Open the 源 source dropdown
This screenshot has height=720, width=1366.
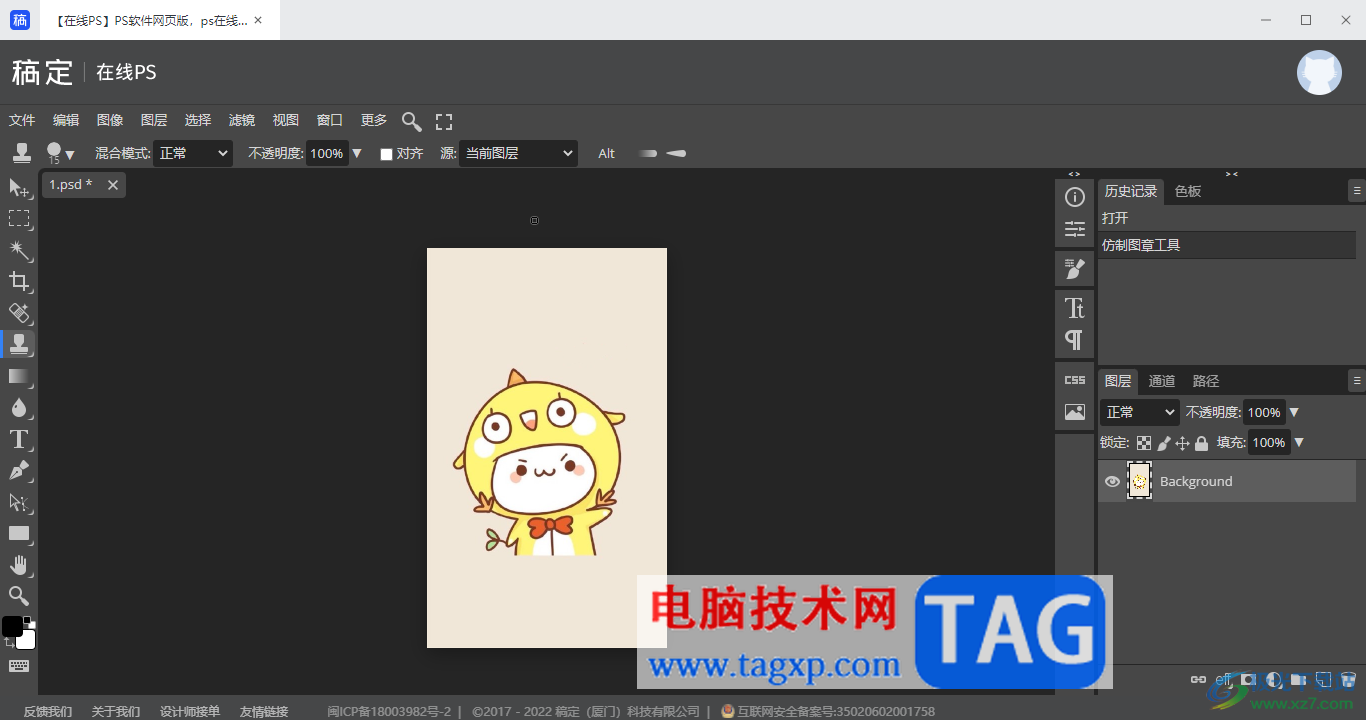[518, 153]
